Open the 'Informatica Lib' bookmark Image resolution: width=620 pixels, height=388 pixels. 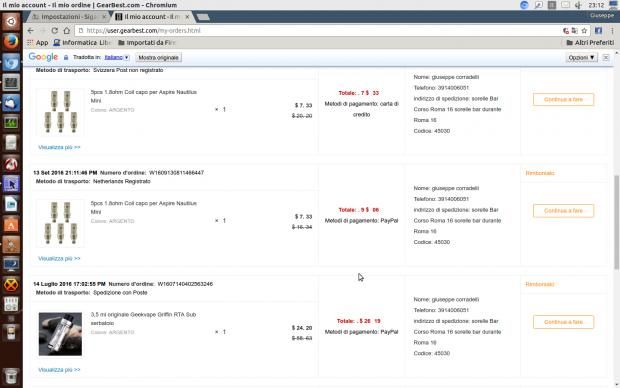[x=82, y=42]
